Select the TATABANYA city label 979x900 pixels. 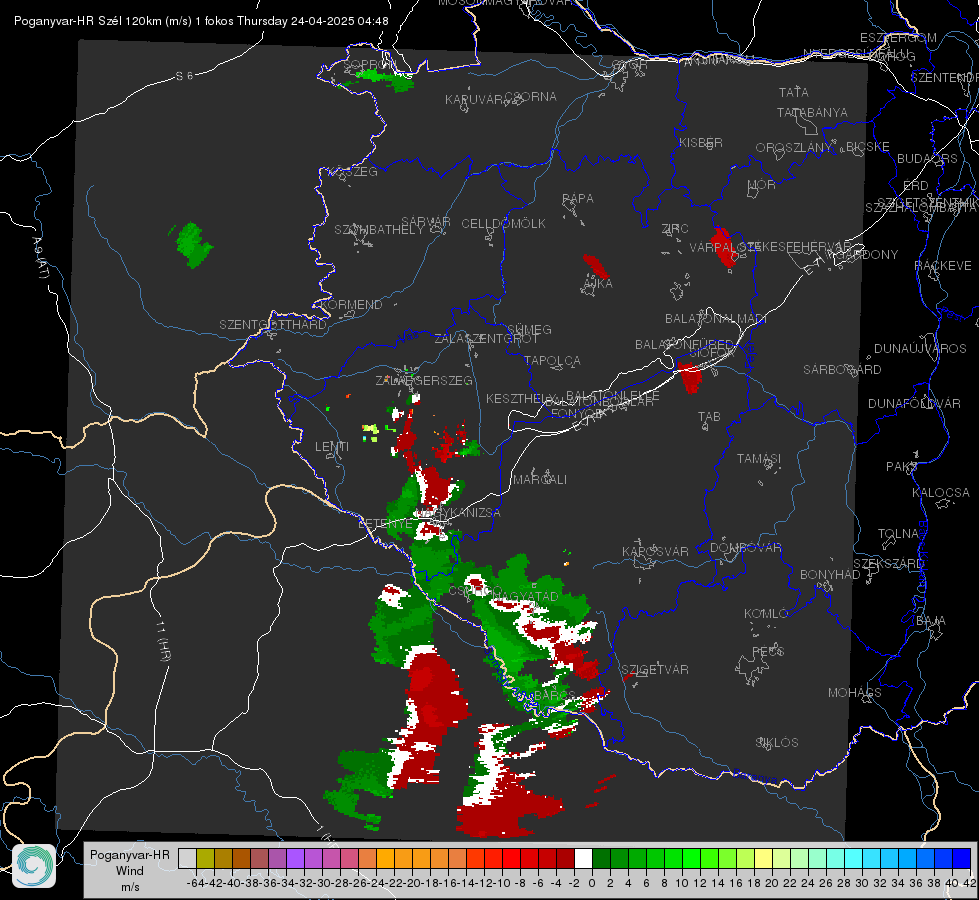812,112
